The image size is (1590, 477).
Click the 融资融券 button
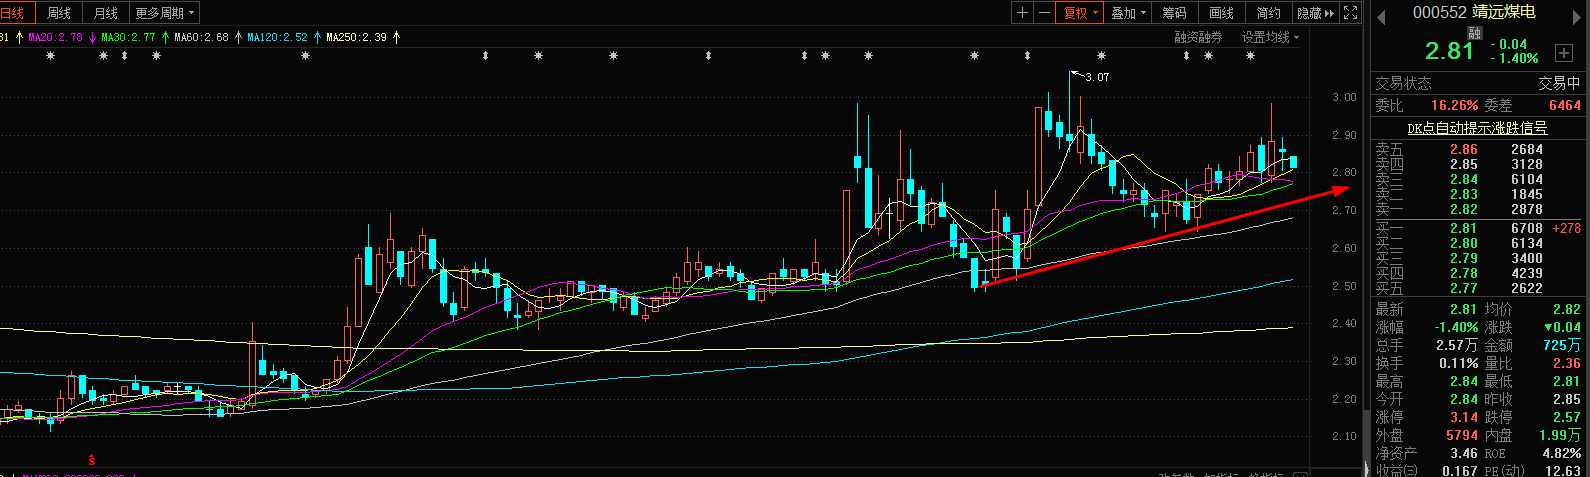pyautogui.click(x=1198, y=37)
